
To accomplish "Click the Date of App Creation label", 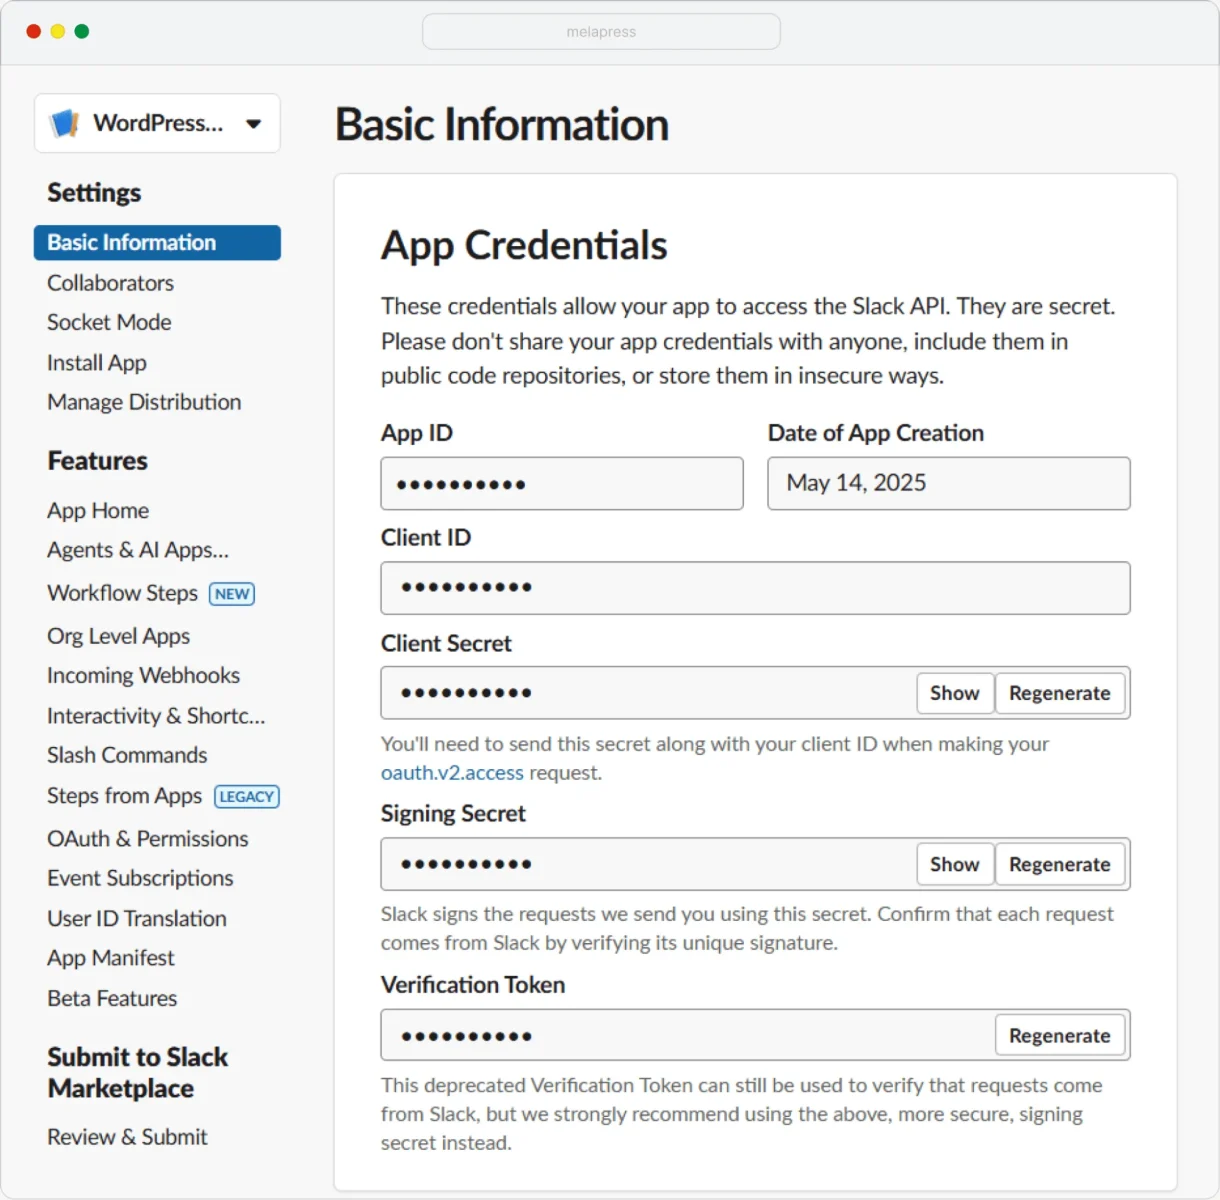I will [x=876, y=433].
